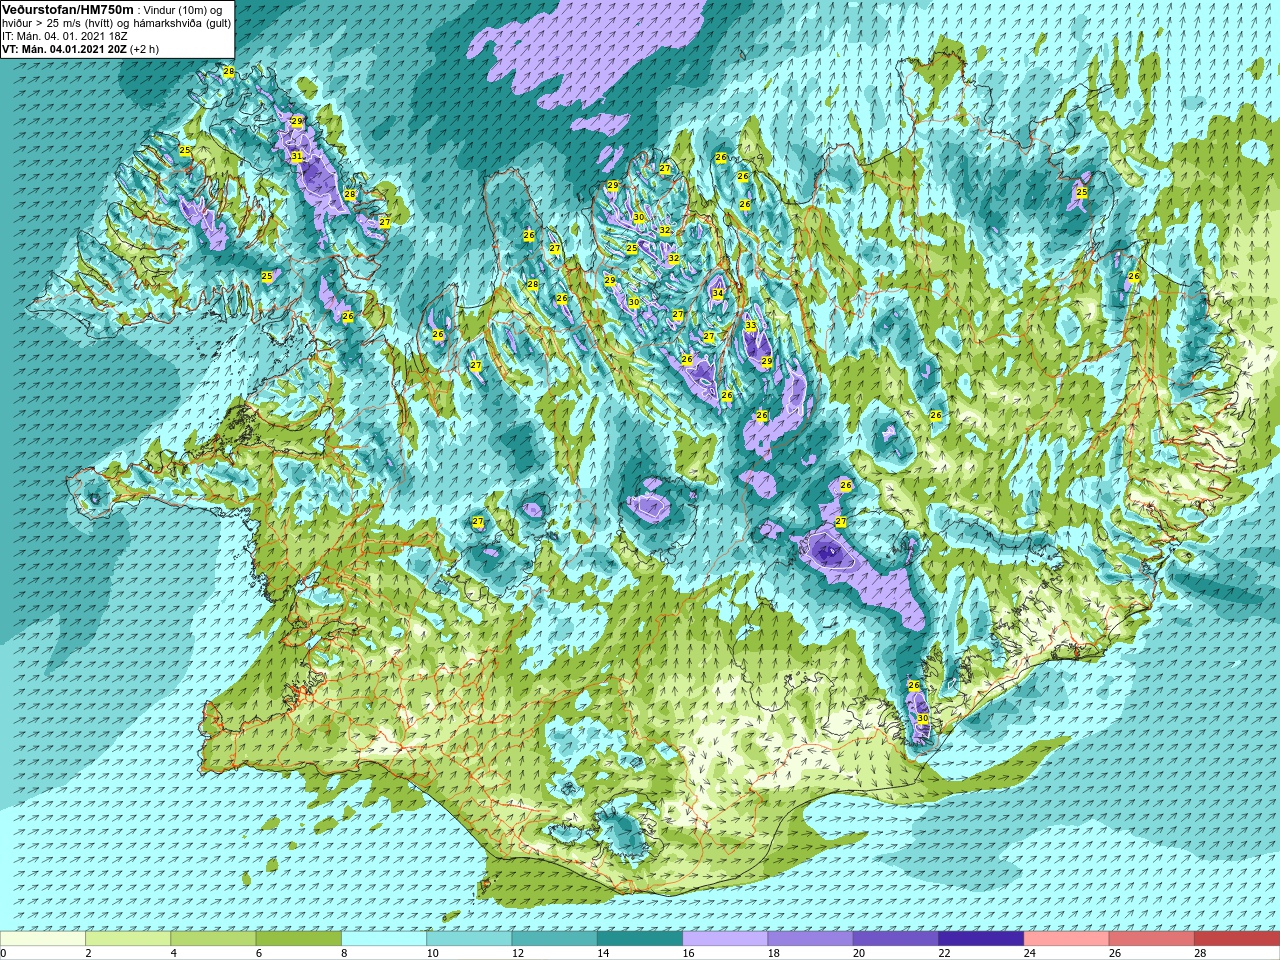Click the legend scale number 0
The image size is (1280, 960).
pos(3,953)
